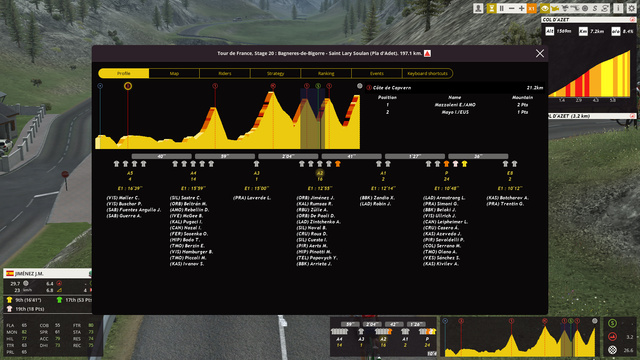
Task: Toggle the eye view option in toolbar
Action: (545, 8)
